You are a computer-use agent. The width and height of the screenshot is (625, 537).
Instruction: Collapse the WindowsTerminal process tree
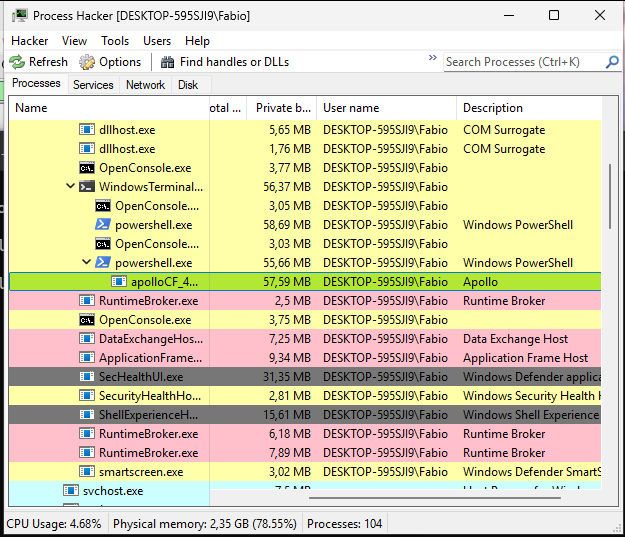coord(71,186)
